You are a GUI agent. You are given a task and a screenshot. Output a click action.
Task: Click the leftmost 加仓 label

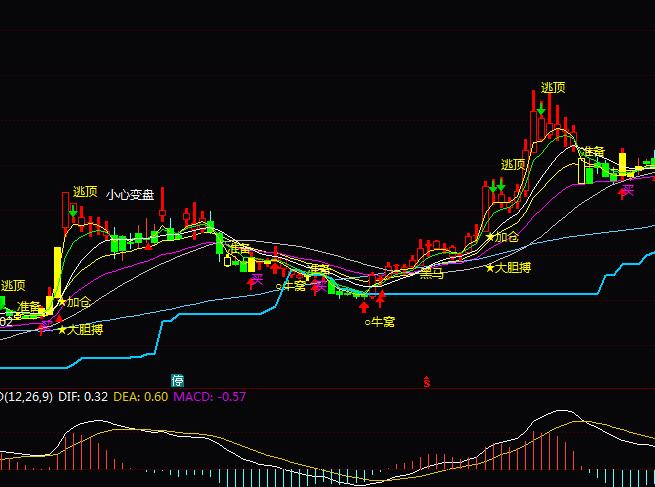click(79, 302)
